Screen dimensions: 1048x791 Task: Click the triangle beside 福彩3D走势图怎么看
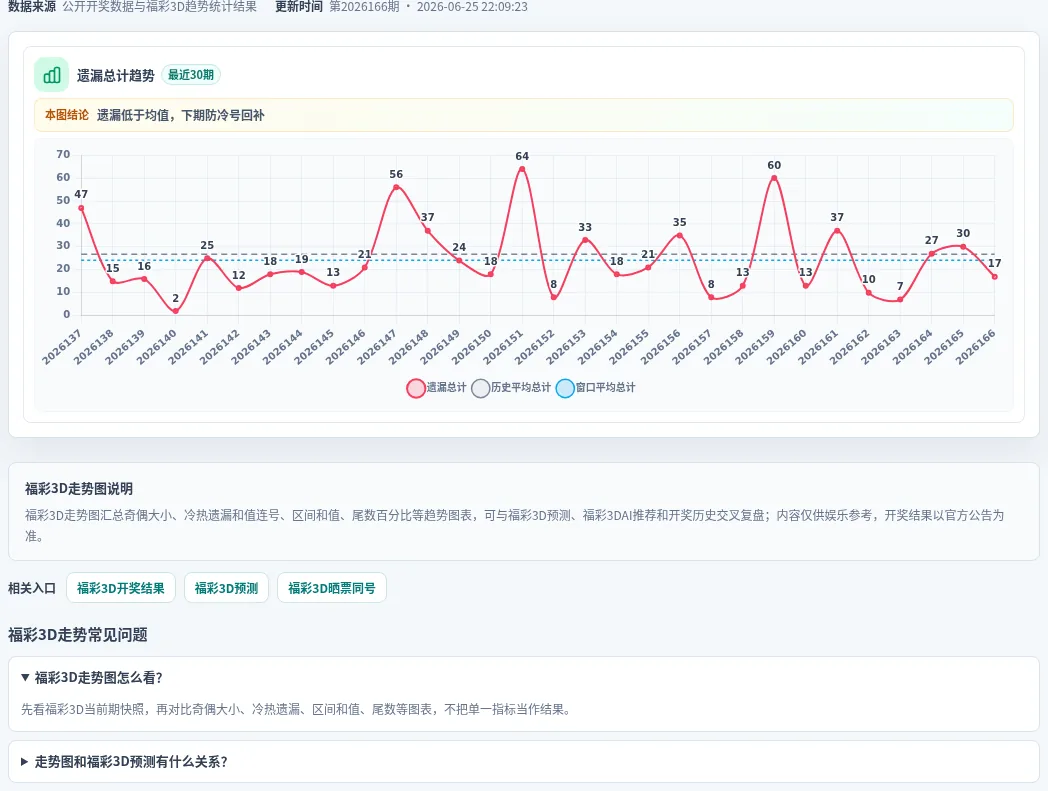coord(25,677)
